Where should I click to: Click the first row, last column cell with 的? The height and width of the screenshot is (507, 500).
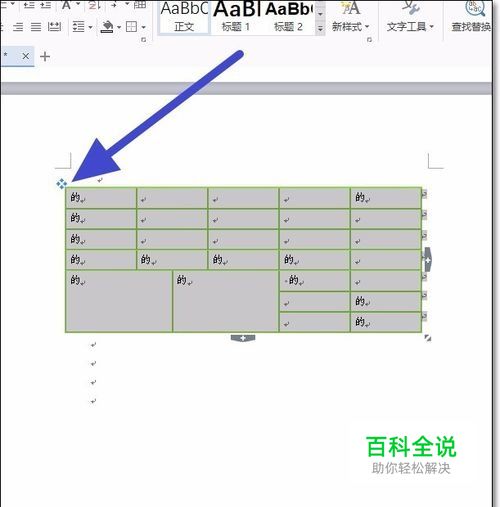pyautogui.click(x=385, y=198)
